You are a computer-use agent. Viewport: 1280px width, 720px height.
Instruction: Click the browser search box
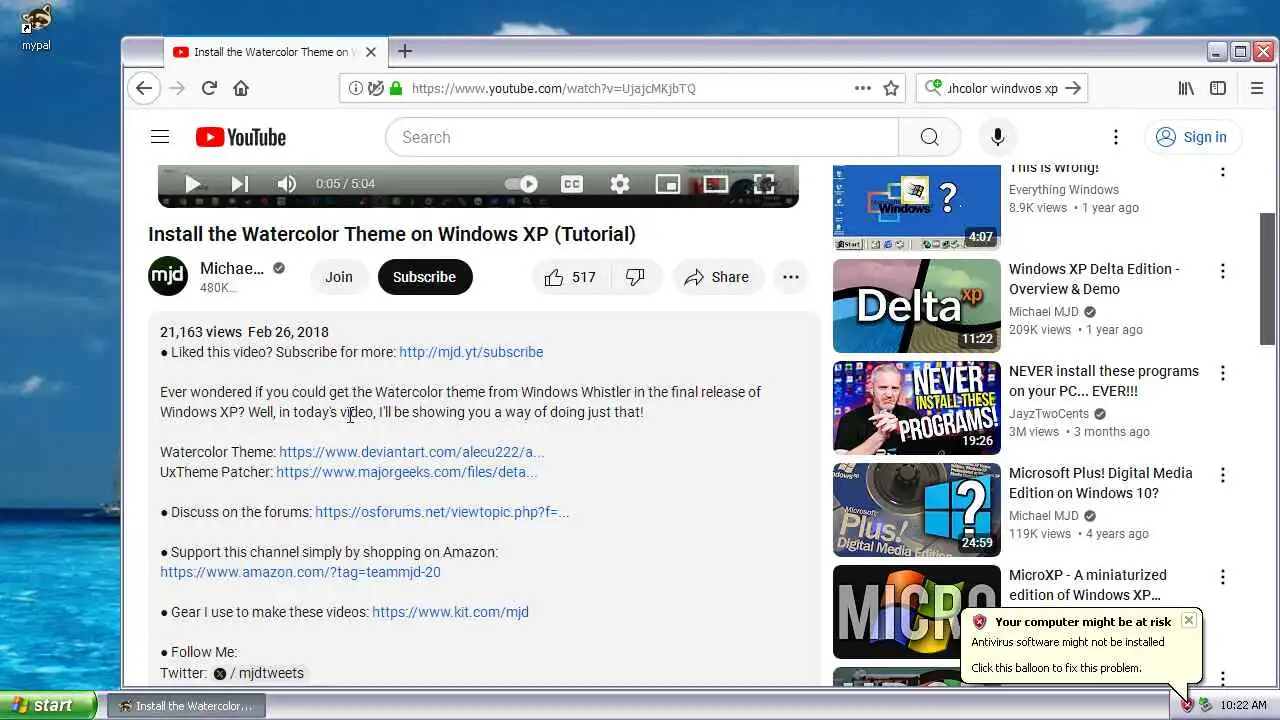coord(1001,88)
